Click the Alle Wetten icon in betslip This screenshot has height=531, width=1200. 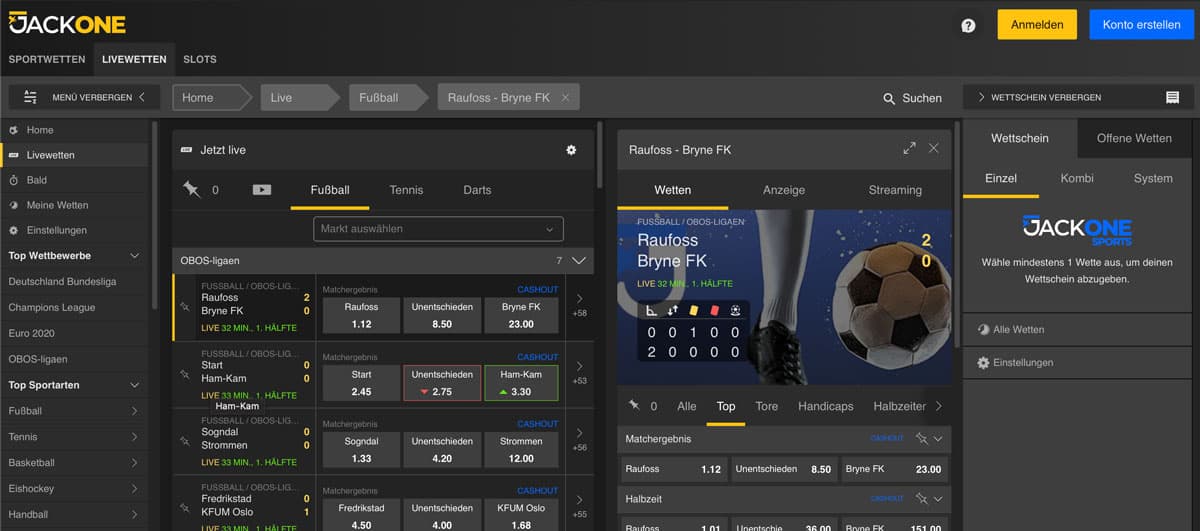(984, 329)
